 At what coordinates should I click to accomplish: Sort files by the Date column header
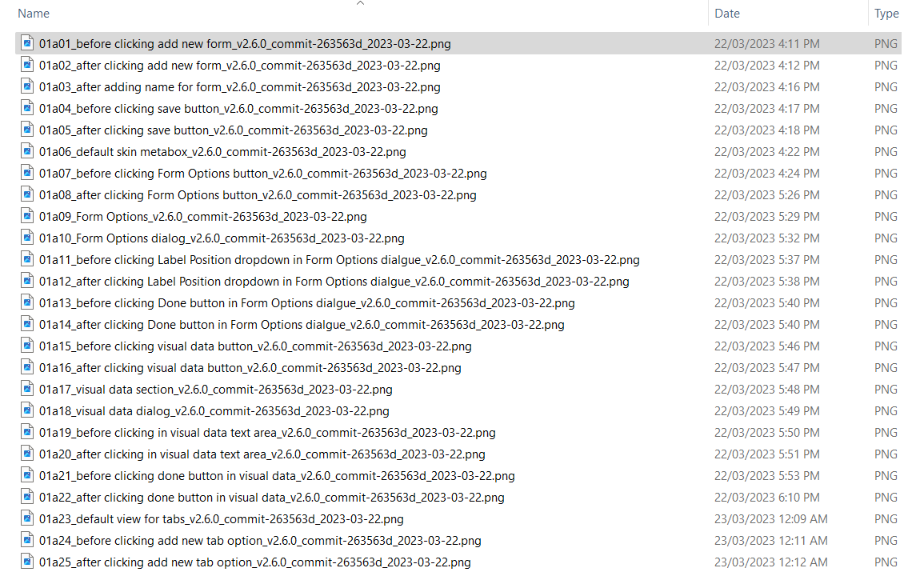(727, 14)
